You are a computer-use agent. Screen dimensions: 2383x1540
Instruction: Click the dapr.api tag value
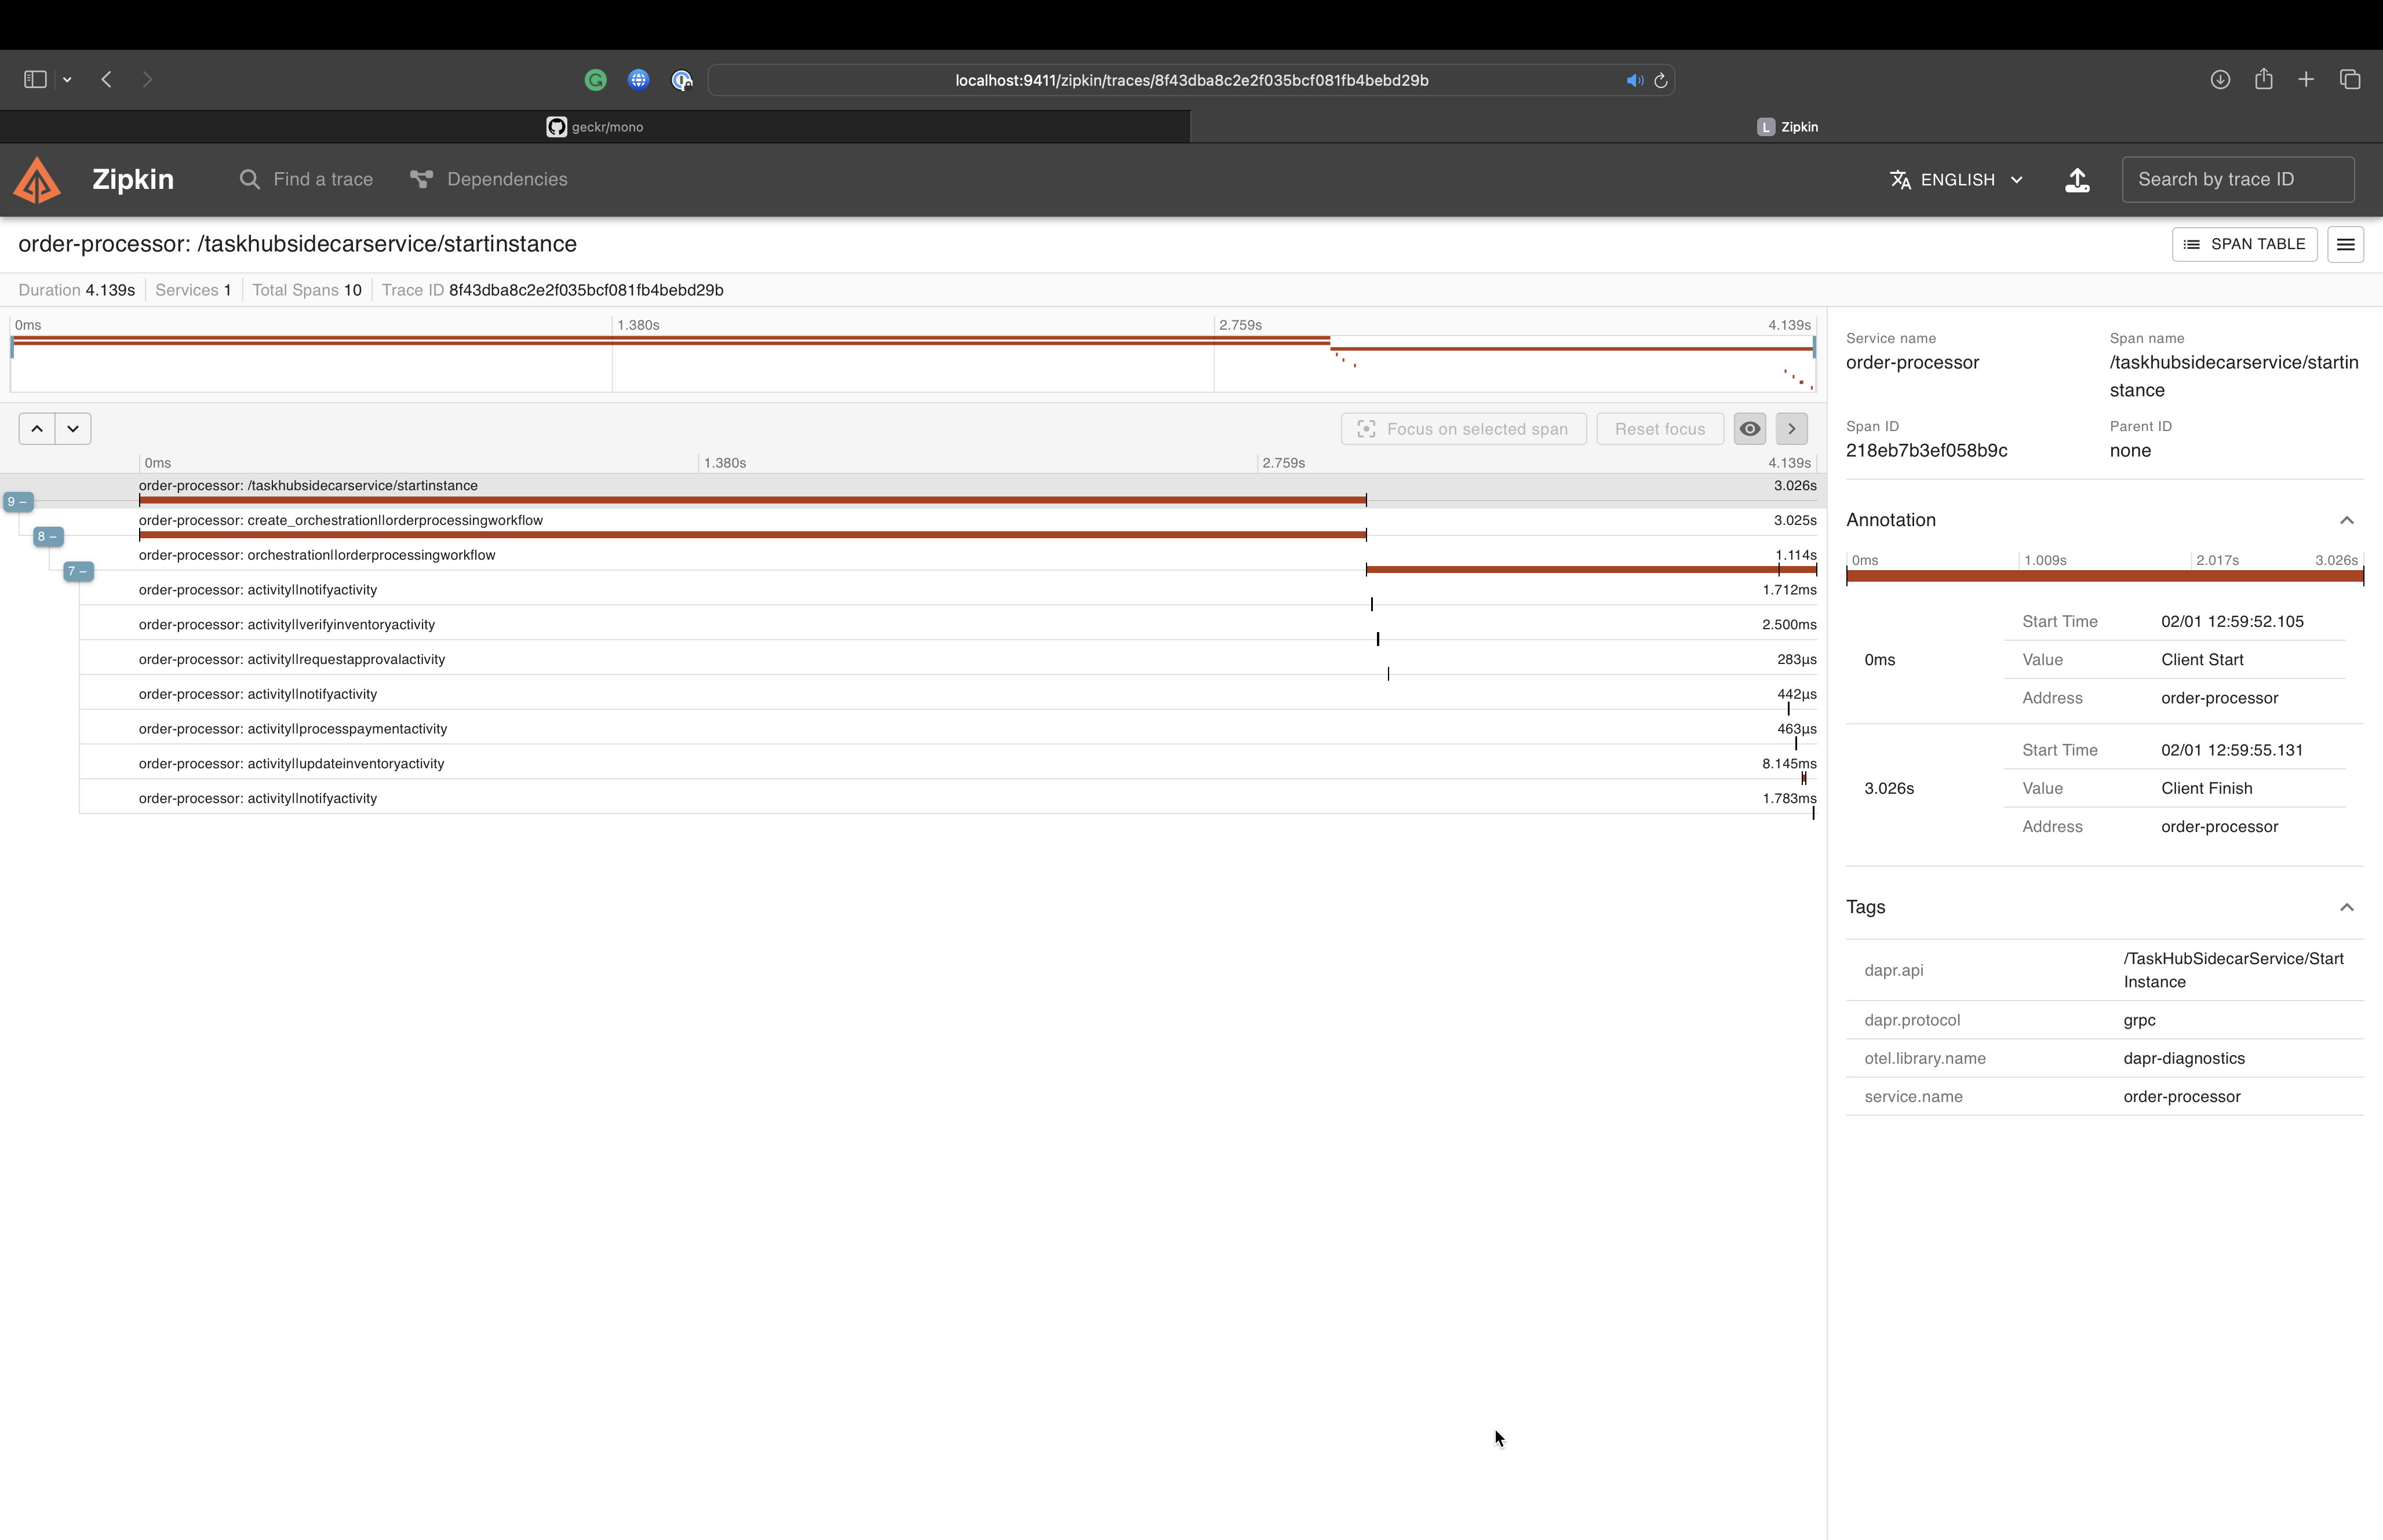click(x=2233, y=970)
